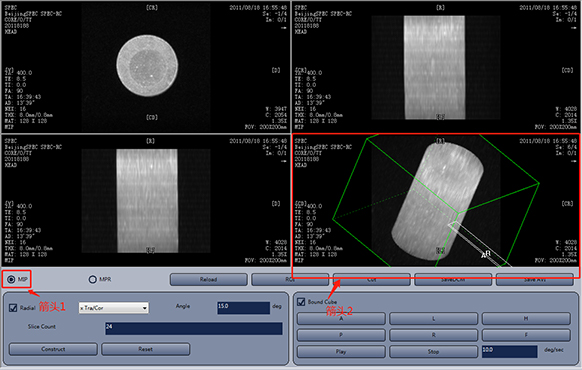The height and width of the screenshot is (370, 582).
Task: Click the 'W: 3947' window value text
Action: [x=276, y=109]
